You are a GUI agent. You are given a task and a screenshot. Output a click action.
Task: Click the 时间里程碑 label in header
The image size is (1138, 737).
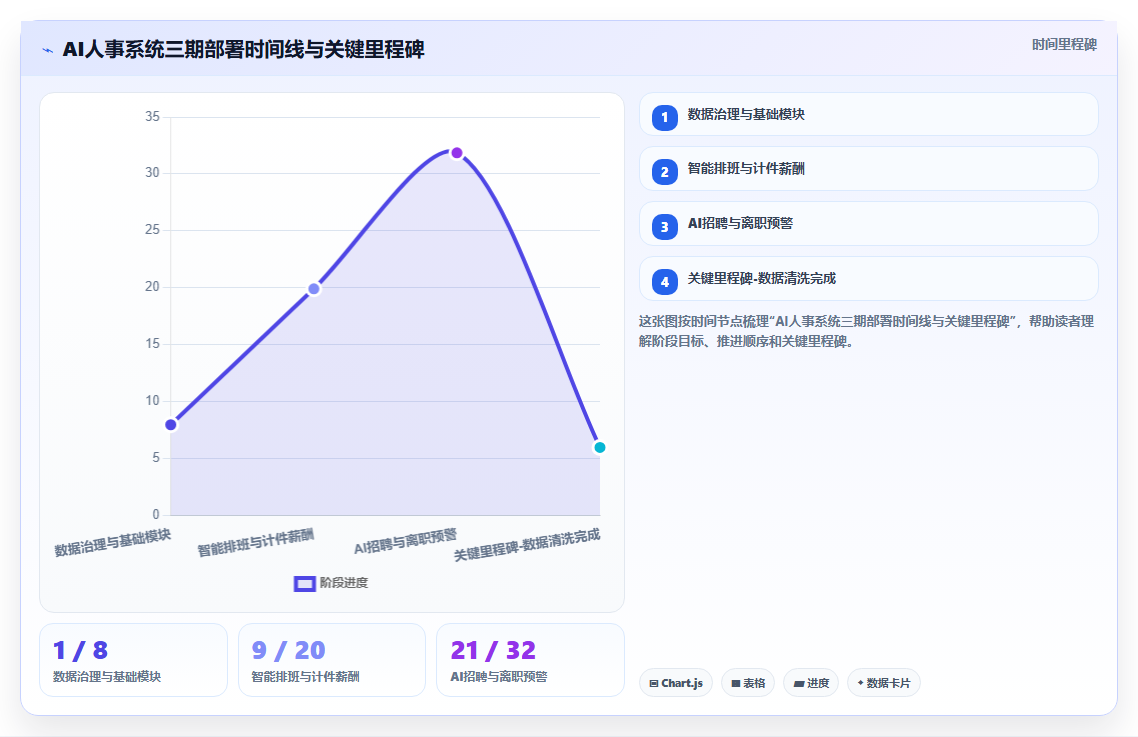(1064, 45)
